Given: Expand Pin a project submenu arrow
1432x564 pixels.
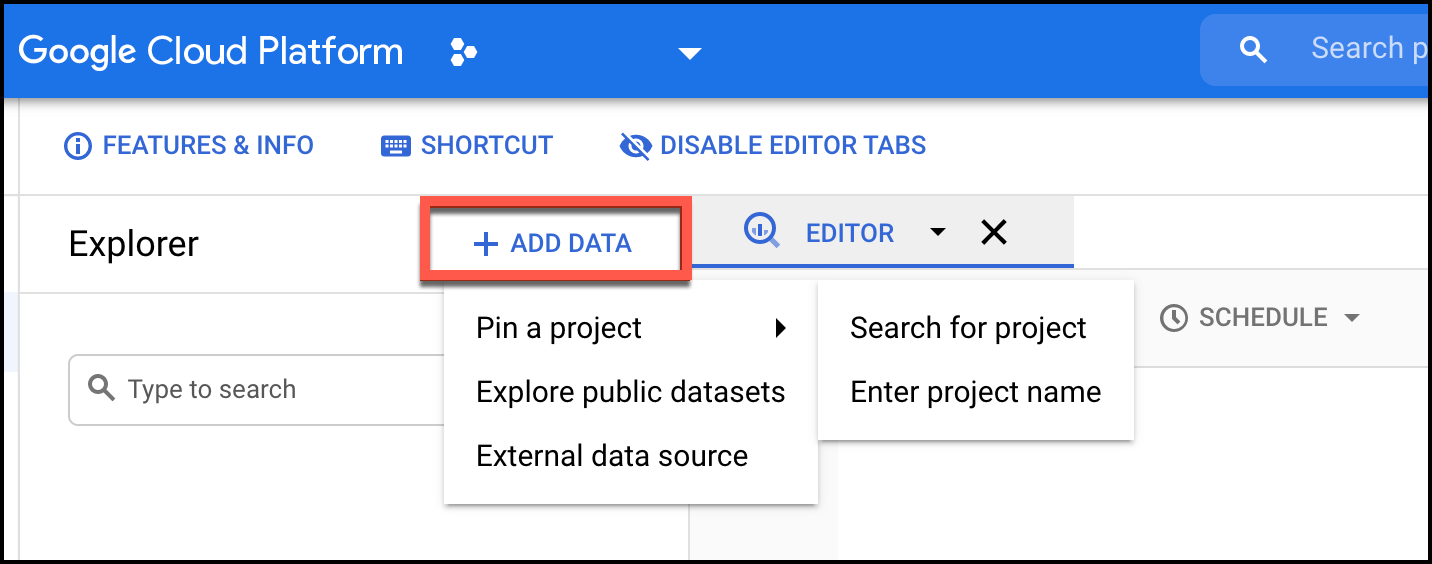Looking at the screenshot, I should click(x=781, y=328).
